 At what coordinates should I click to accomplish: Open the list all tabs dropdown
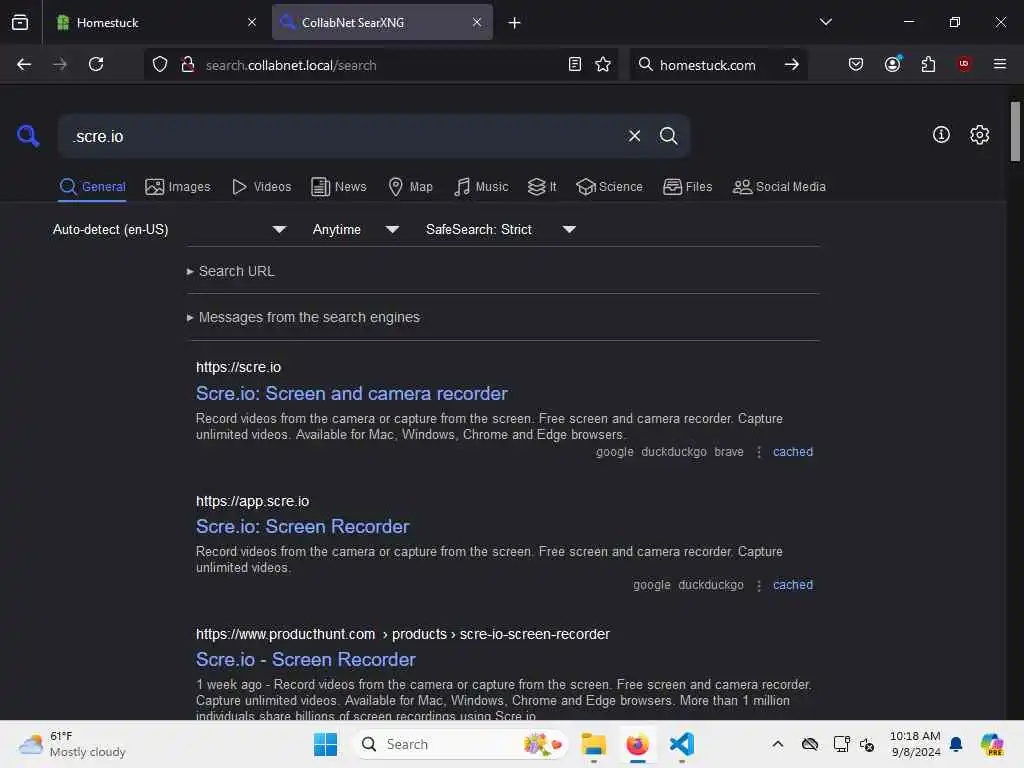point(825,22)
